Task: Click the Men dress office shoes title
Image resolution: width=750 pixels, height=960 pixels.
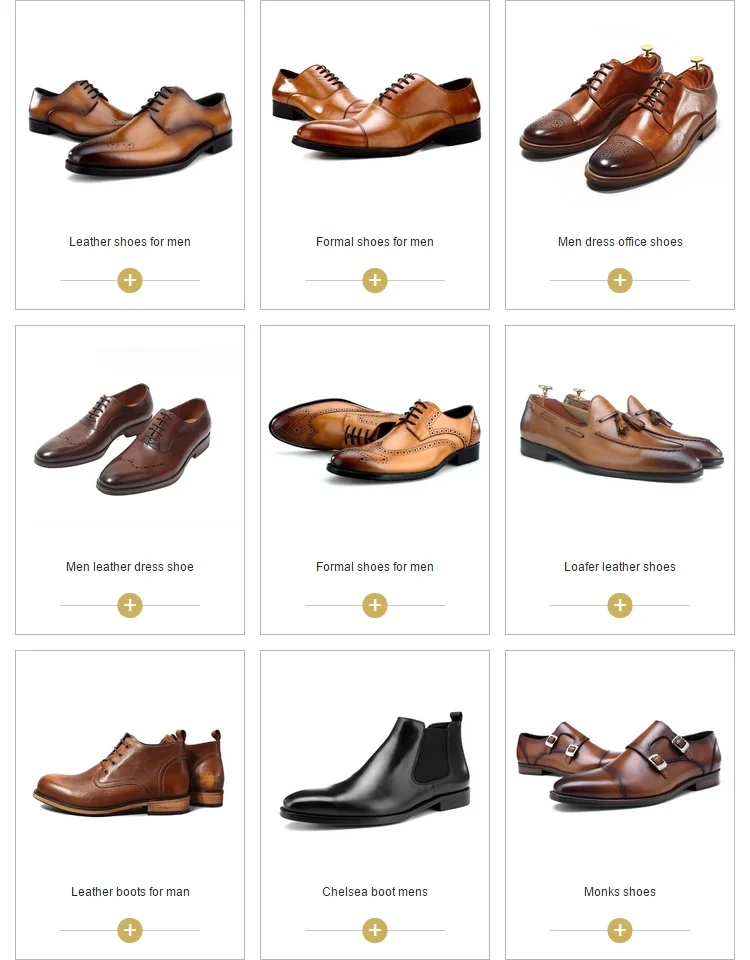Action: coord(620,242)
